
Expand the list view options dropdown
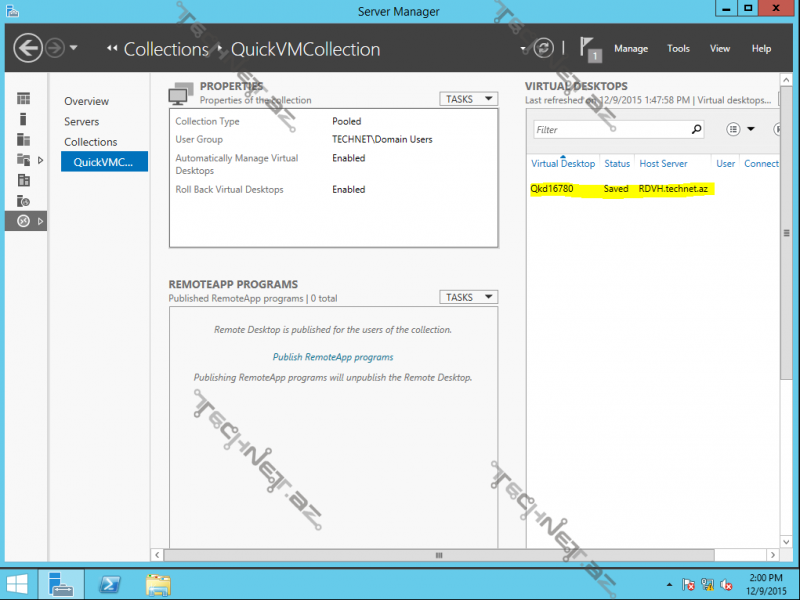click(740, 130)
